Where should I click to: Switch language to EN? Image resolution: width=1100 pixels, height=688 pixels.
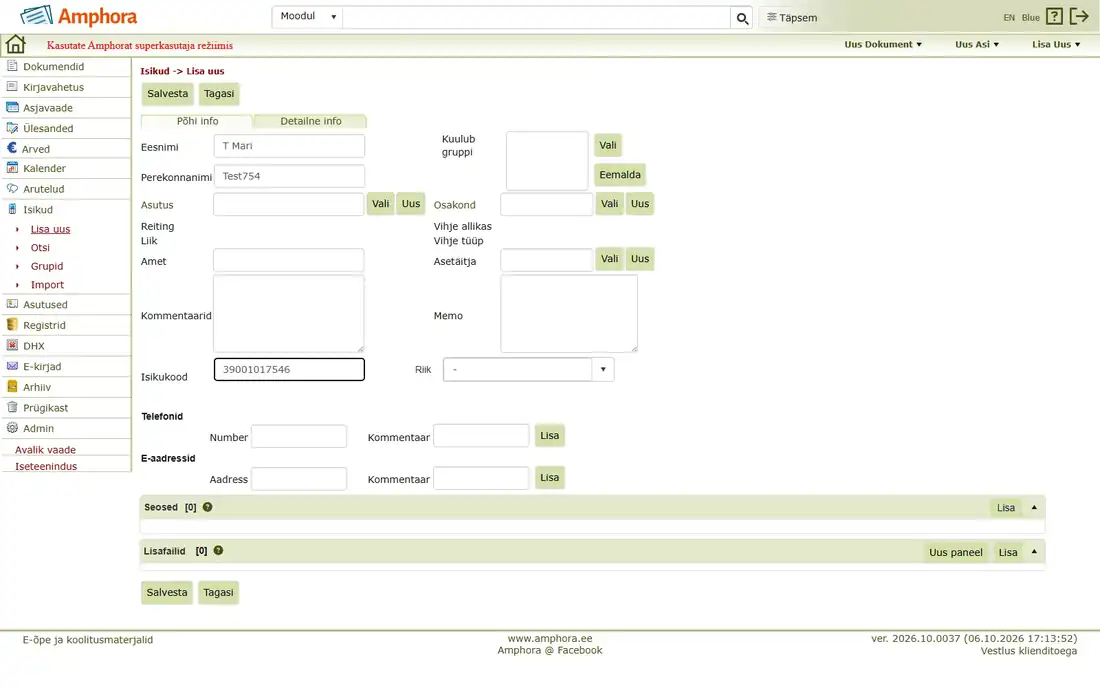[1009, 18]
